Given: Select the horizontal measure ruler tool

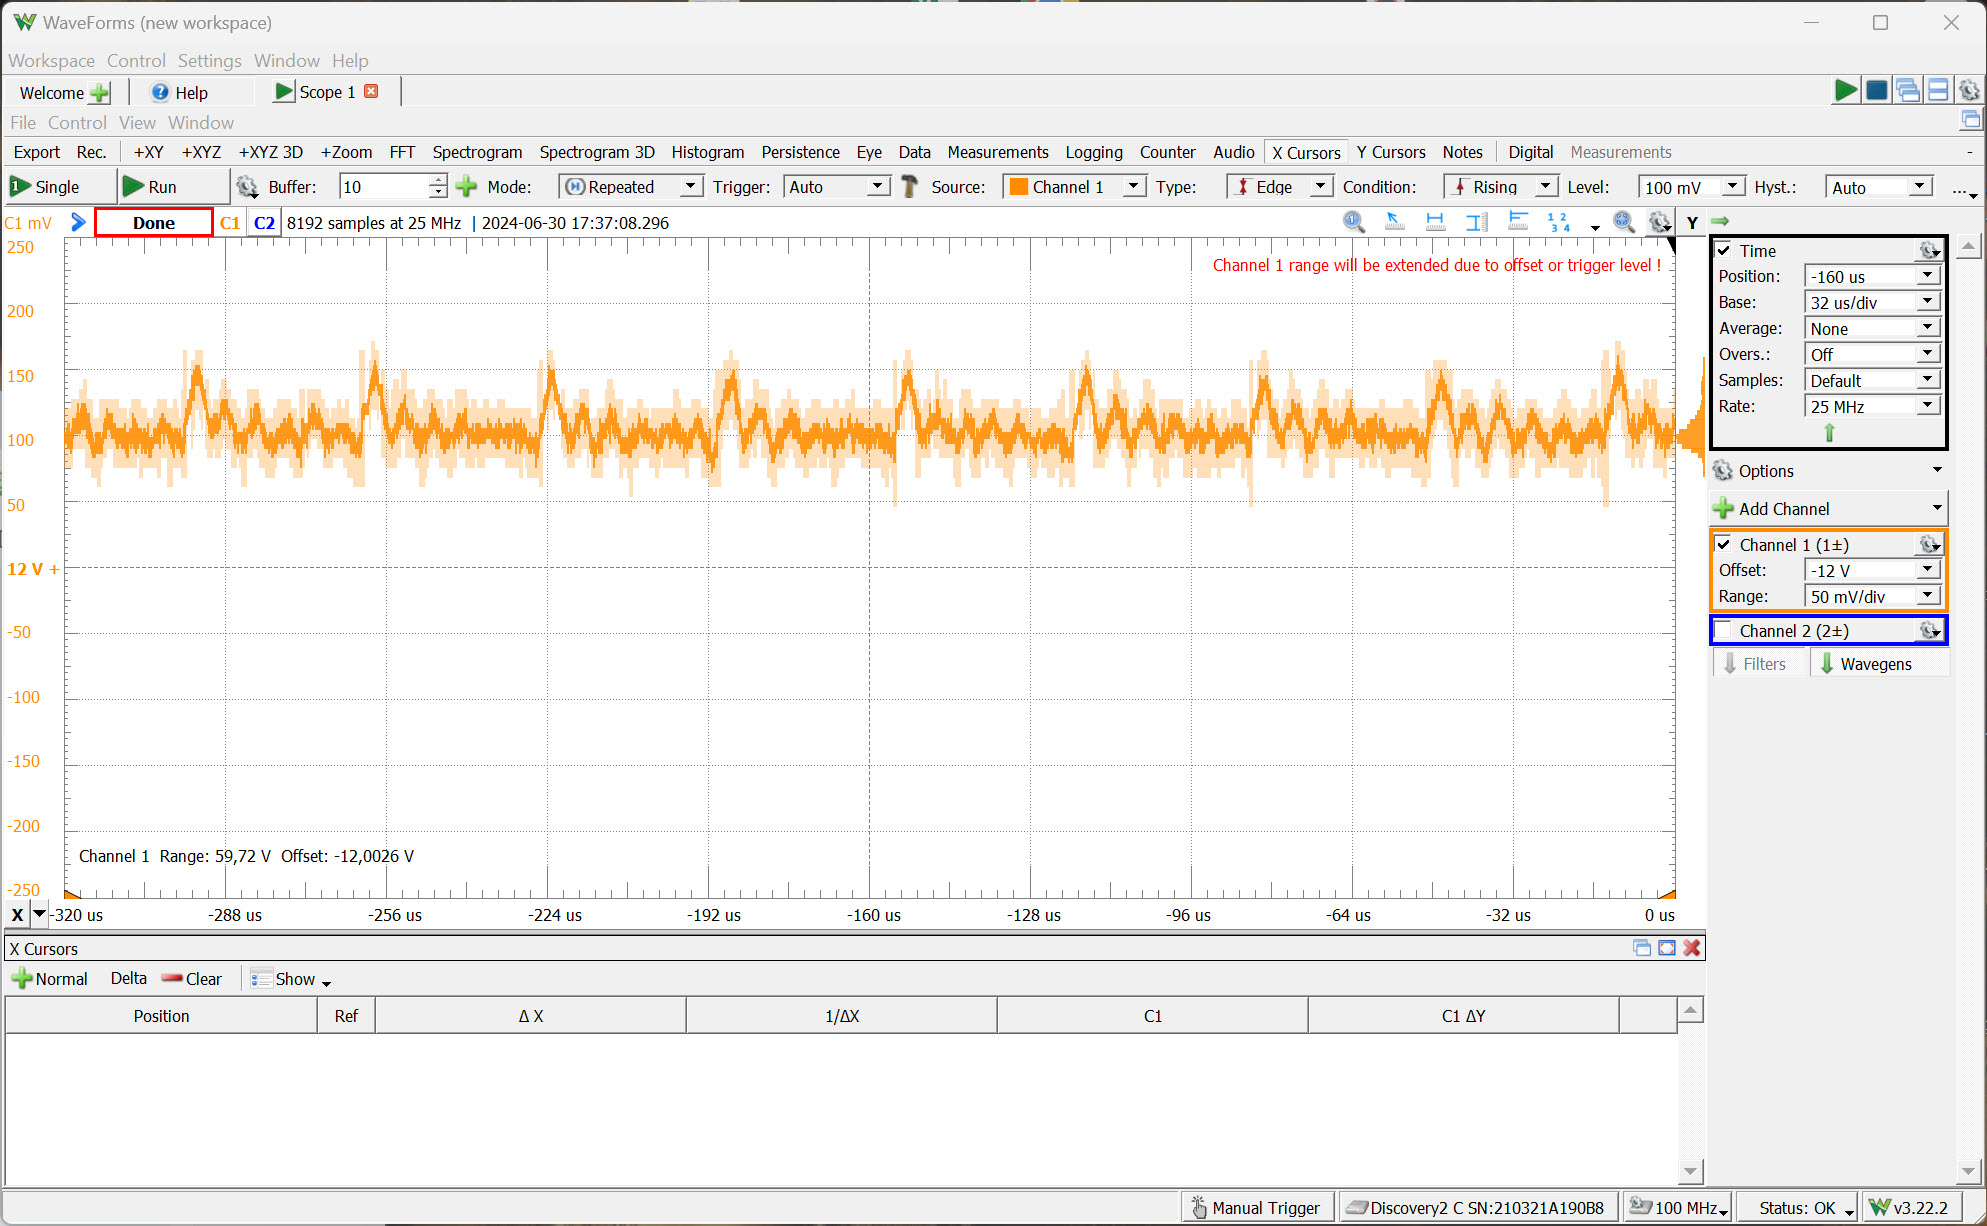Looking at the screenshot, I should 1435,222.
